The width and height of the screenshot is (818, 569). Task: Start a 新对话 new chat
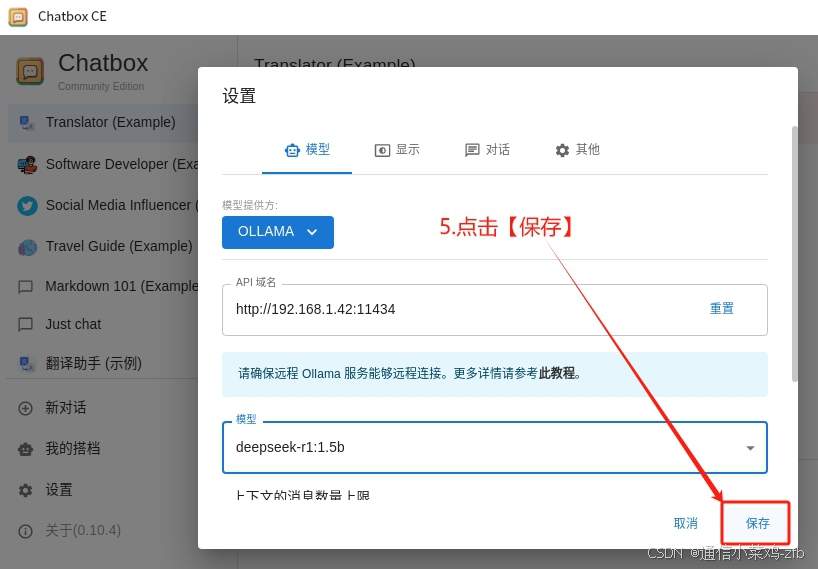[103, 408]
